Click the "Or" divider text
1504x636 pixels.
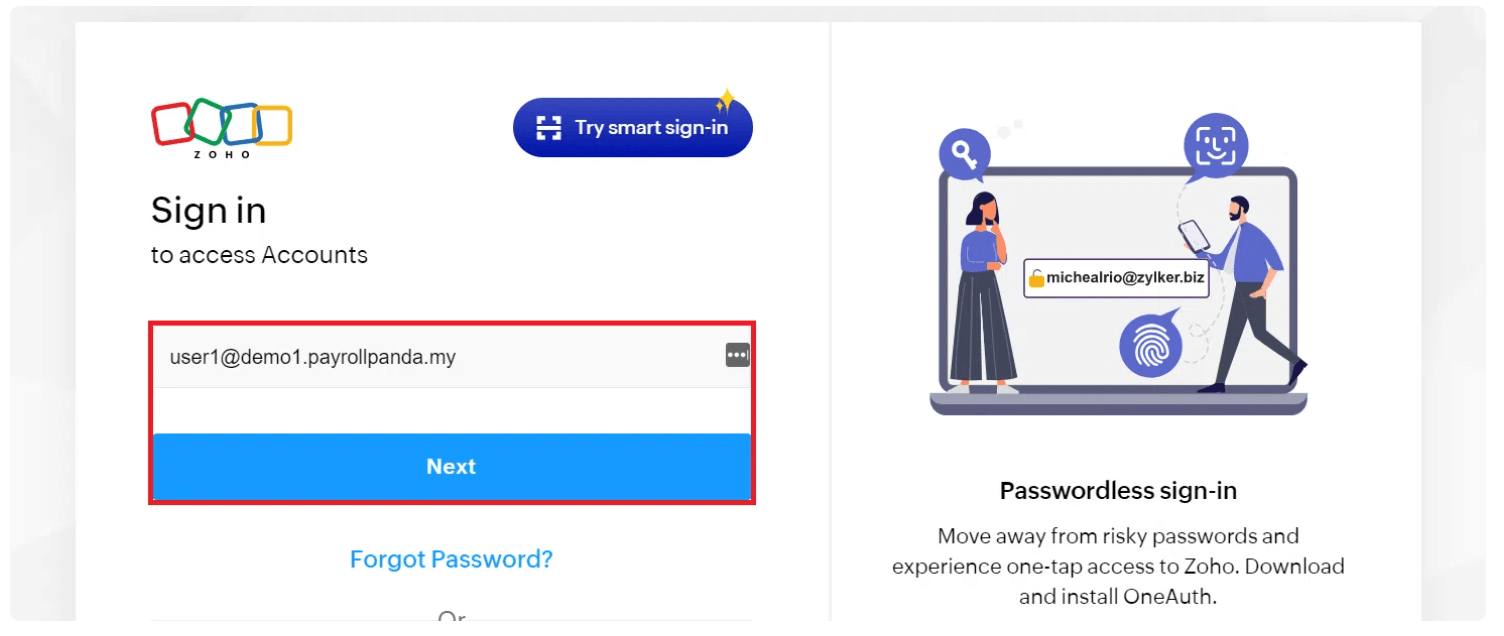click(451, 618)
